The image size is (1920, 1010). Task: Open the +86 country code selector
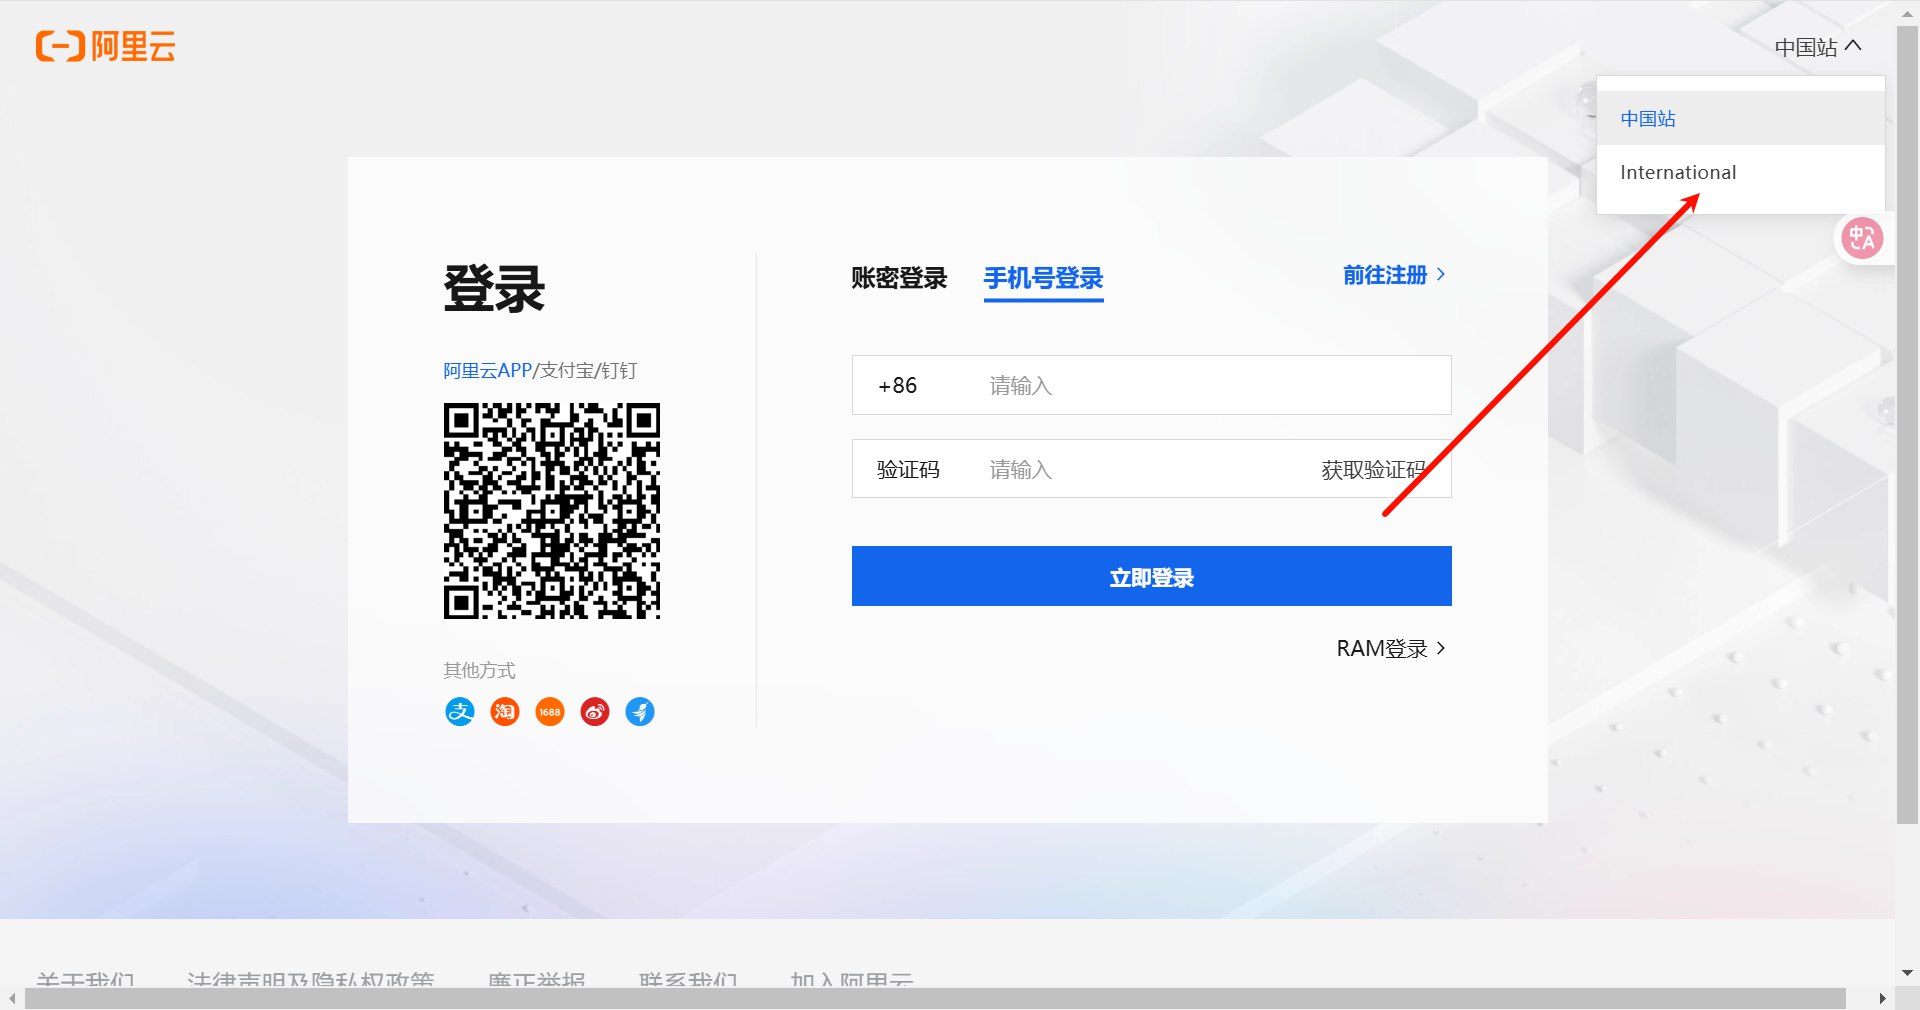(x=898, y=386)
